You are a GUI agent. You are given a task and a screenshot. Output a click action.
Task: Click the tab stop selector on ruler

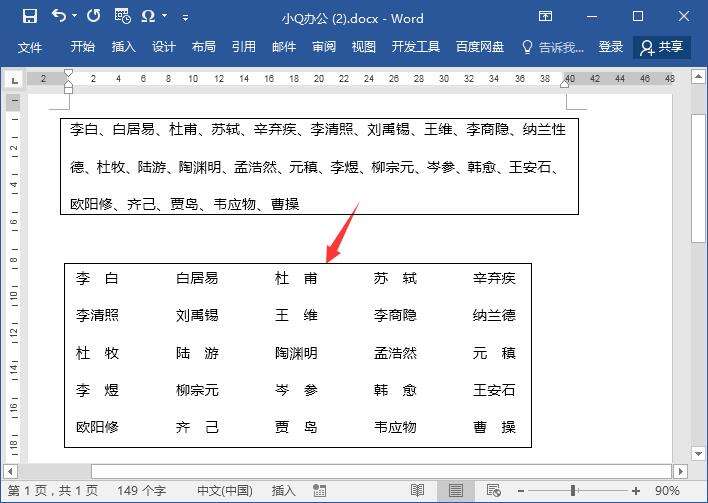point(14,80)
